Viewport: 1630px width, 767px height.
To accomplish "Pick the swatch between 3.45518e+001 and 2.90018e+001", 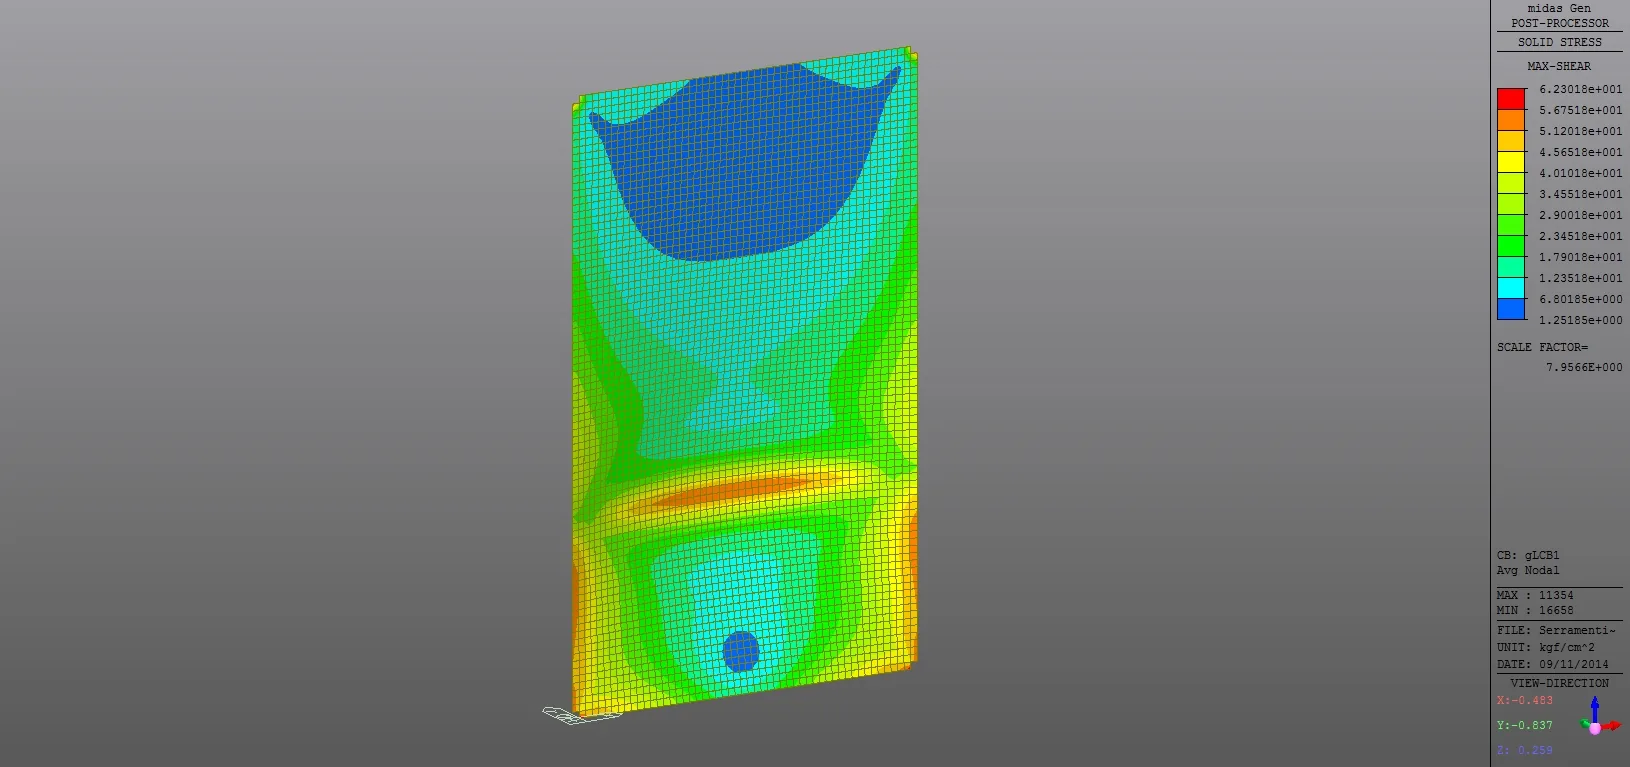I will point(1511,204).
